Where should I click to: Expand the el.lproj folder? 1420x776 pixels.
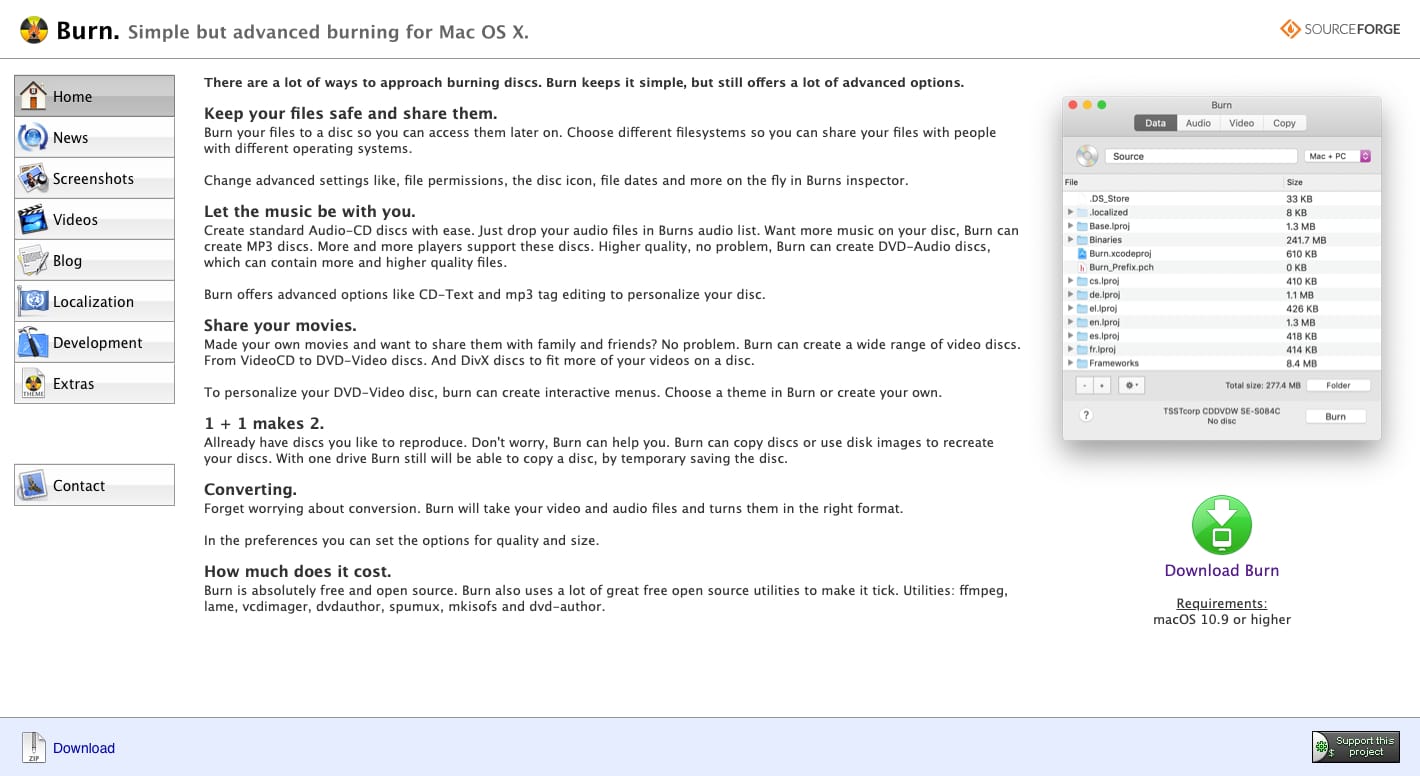1070,308
